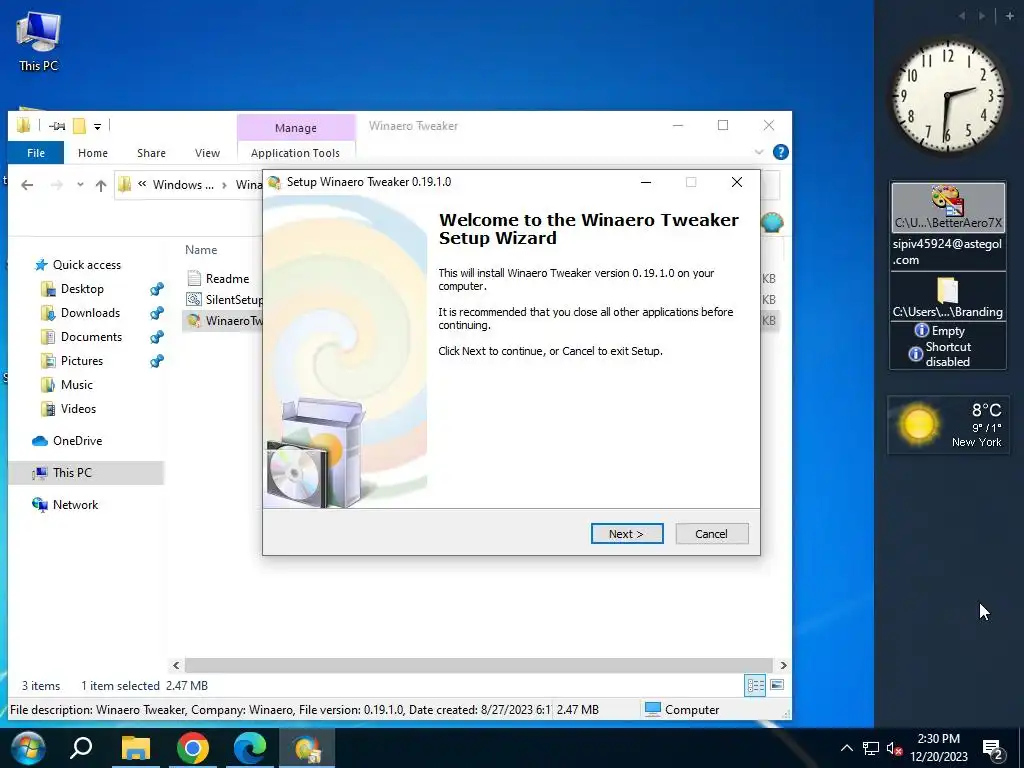Switch to the Home ribbon tab

[x=93, y=153]
